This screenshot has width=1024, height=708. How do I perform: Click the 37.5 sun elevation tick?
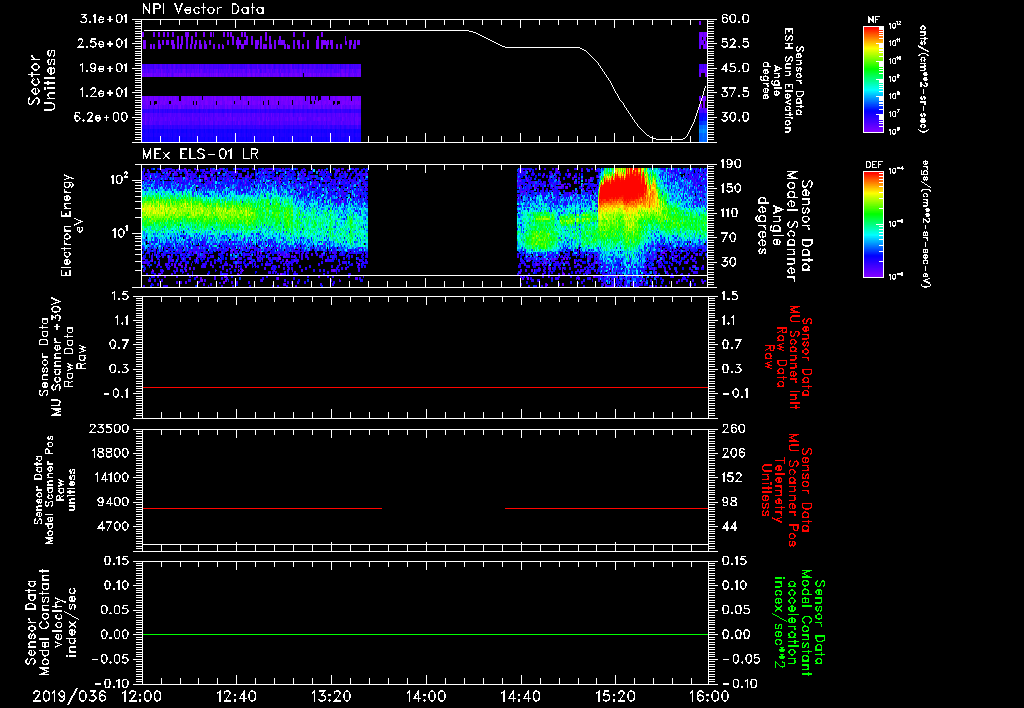[735, 93]
